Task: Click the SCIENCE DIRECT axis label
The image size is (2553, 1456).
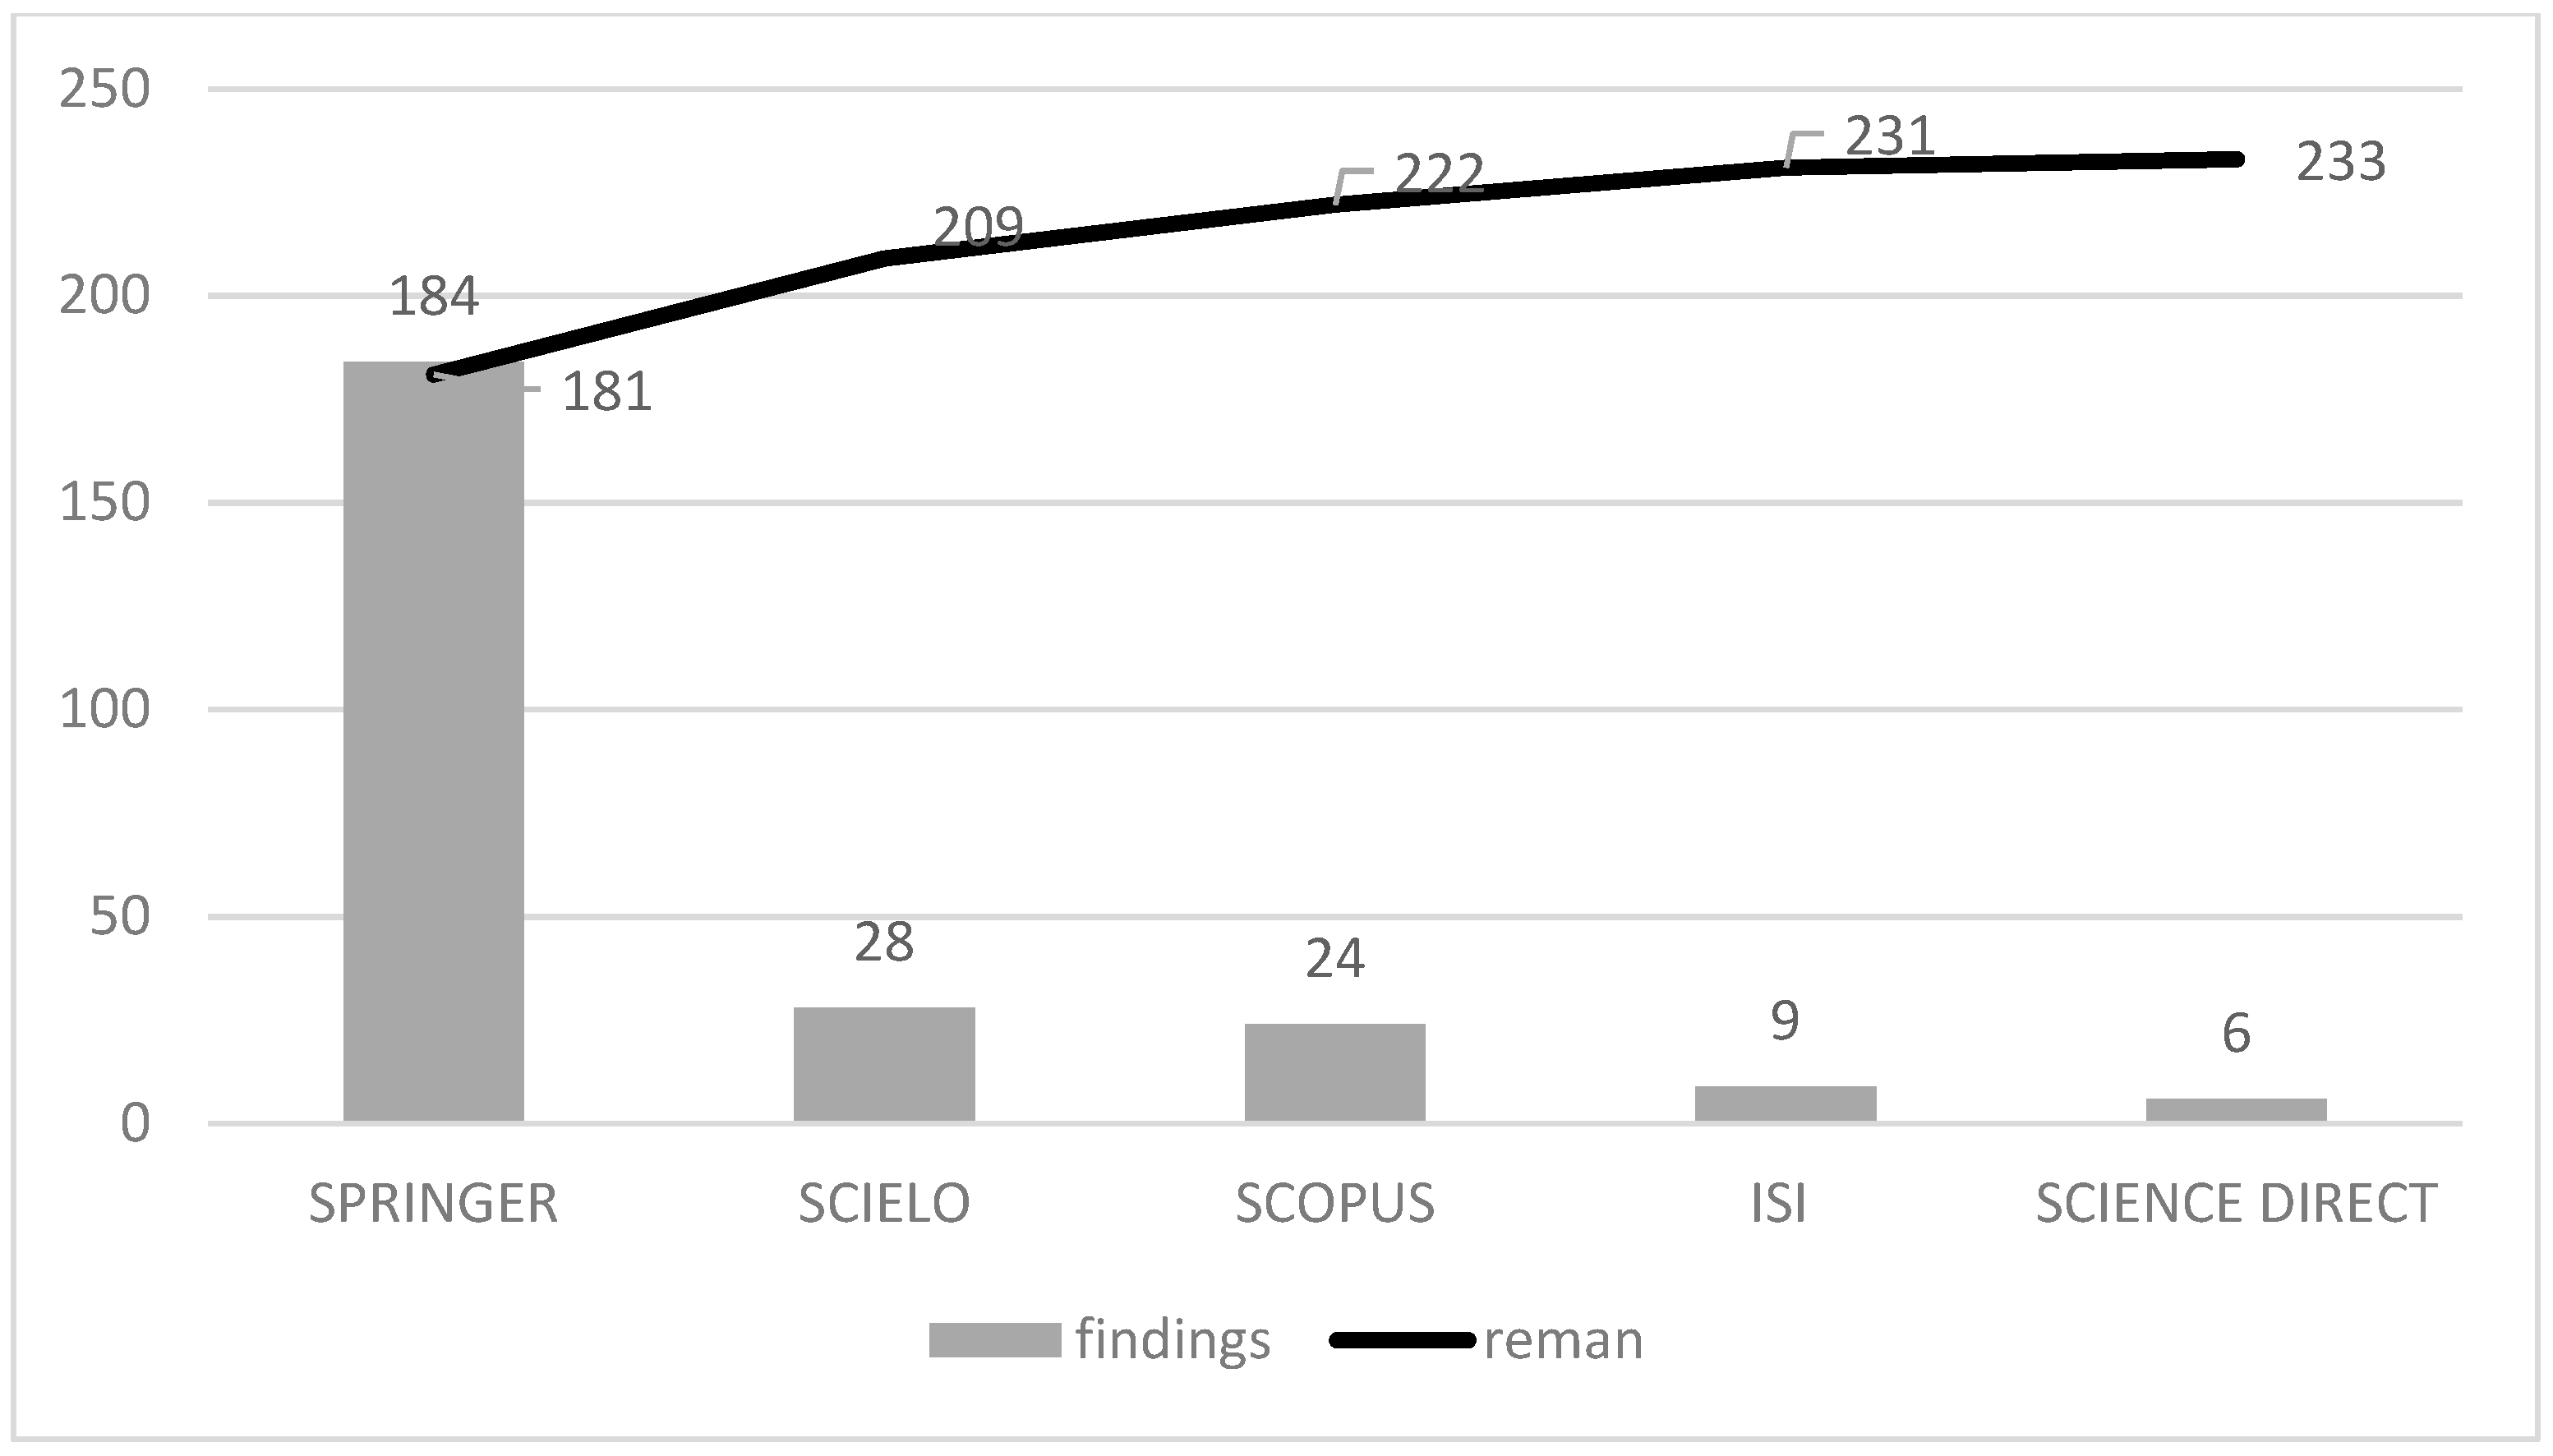Action: (x=2236, y=1203)
